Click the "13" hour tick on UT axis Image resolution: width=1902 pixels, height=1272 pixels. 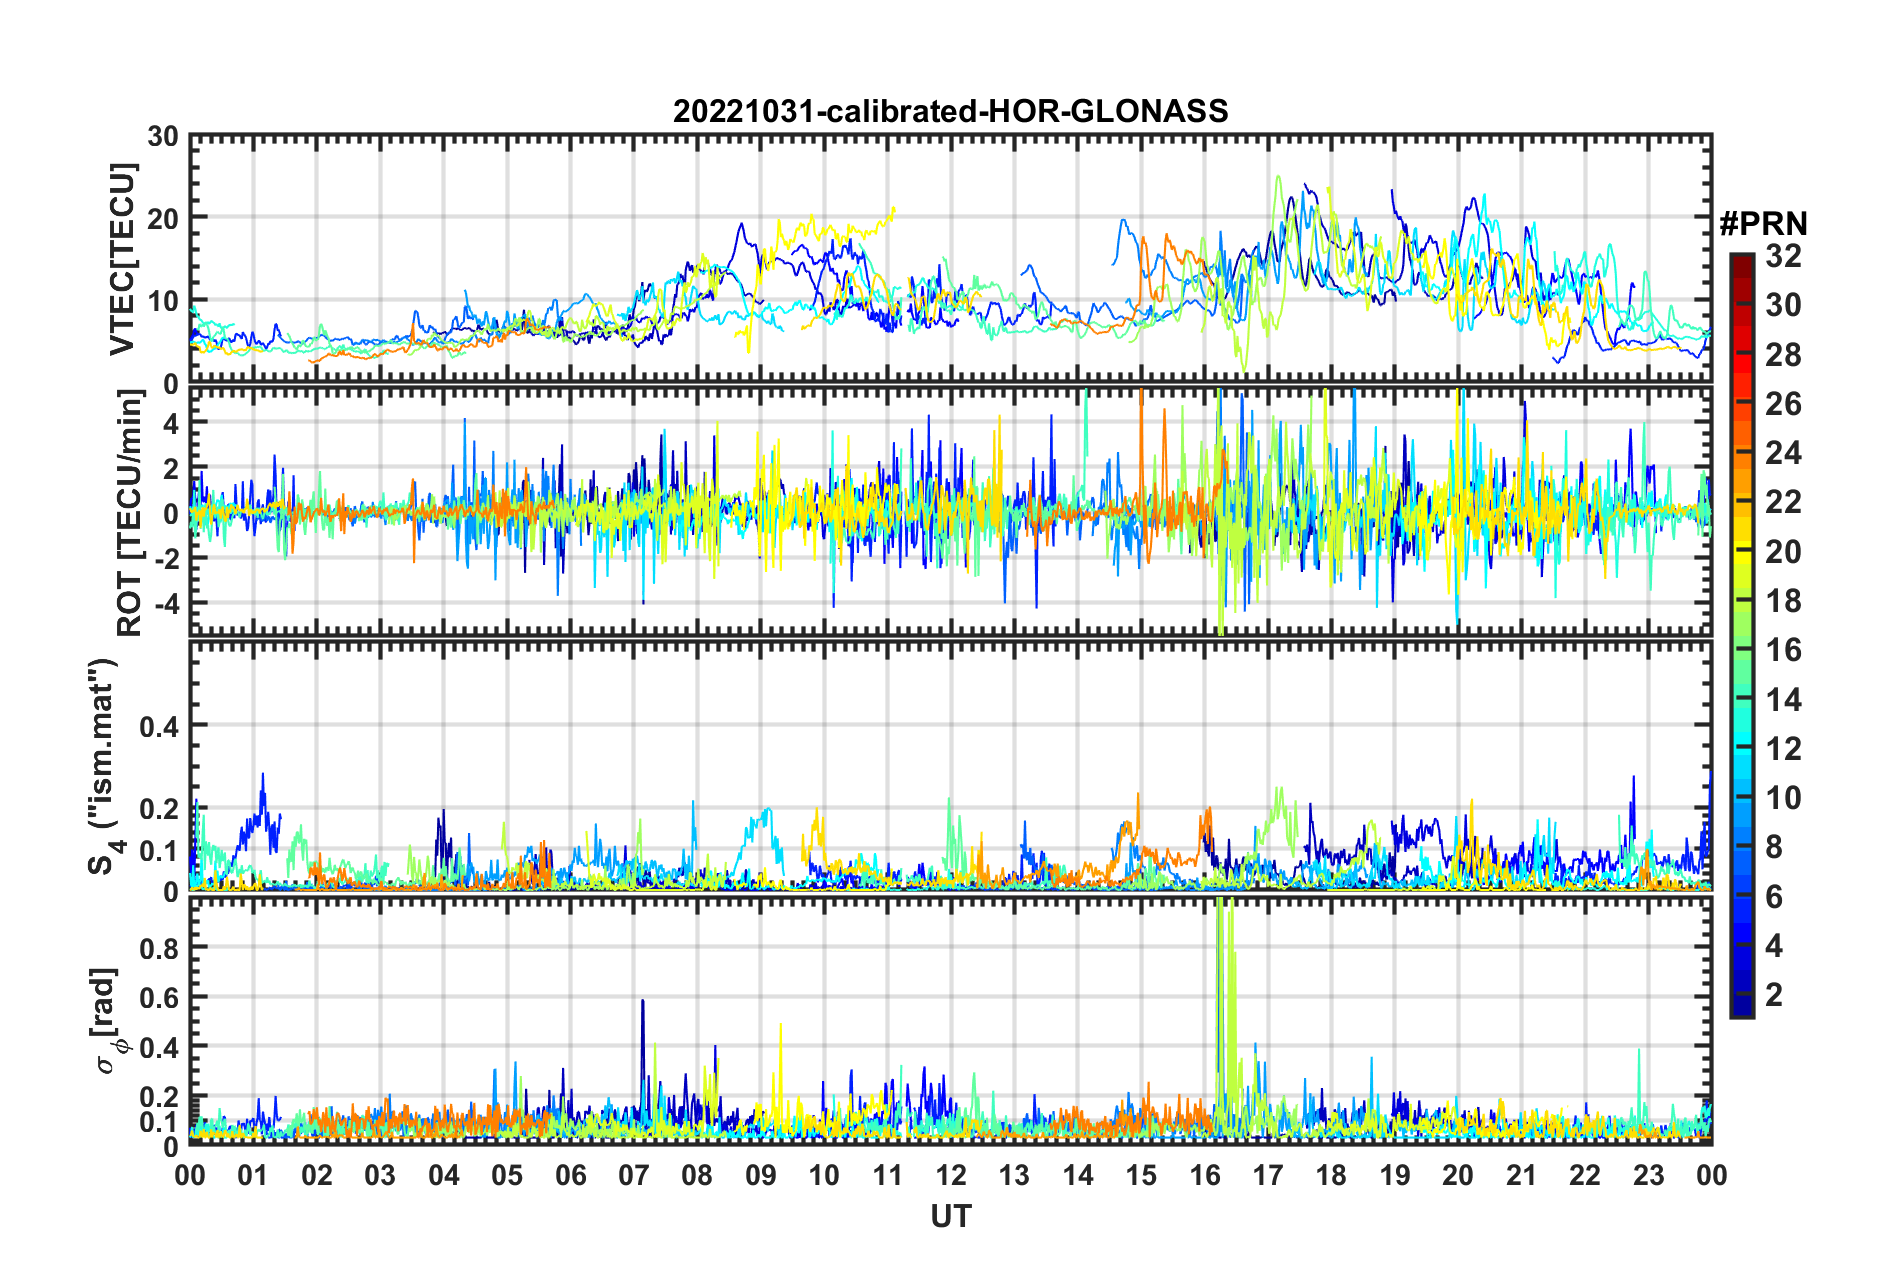[1014, 1176]
